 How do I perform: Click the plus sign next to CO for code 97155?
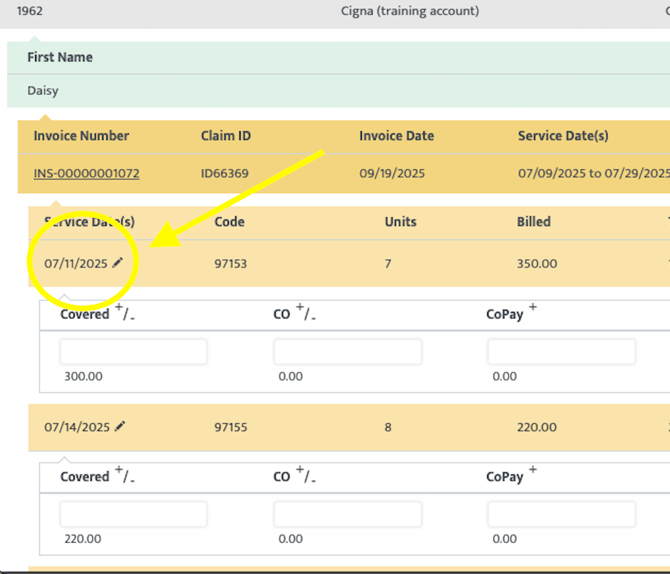pos(299,470)
